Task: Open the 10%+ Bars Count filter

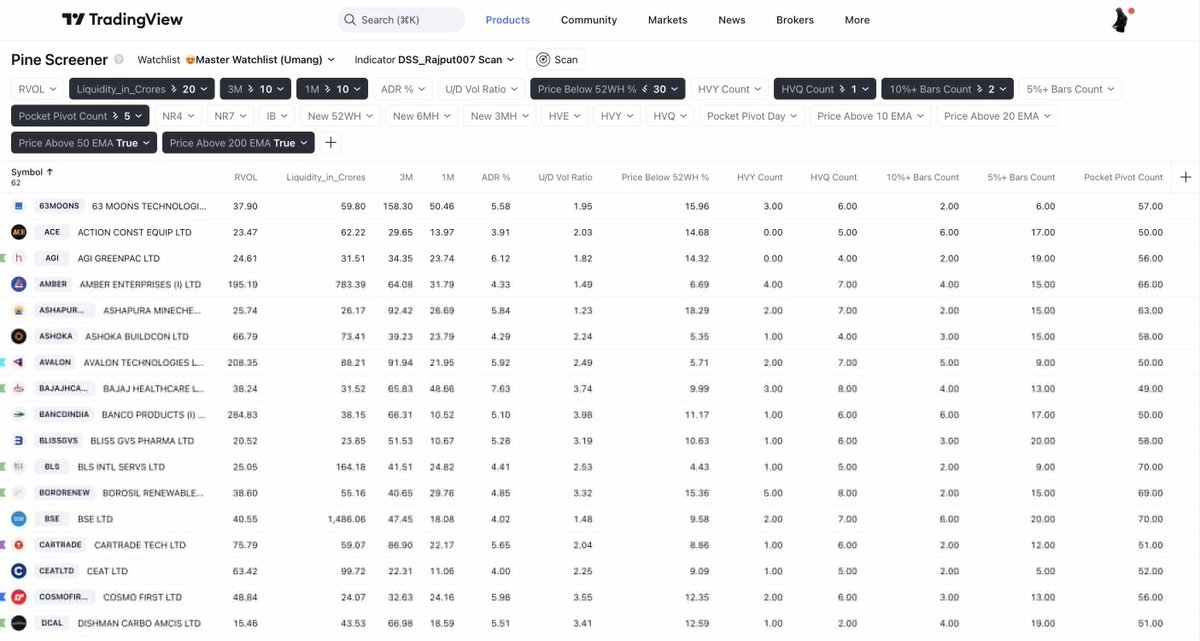Action: click(947, 89)
